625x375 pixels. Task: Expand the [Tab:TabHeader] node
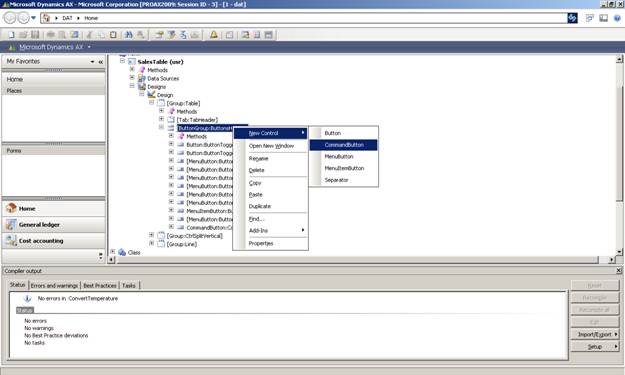coord(161,119)
